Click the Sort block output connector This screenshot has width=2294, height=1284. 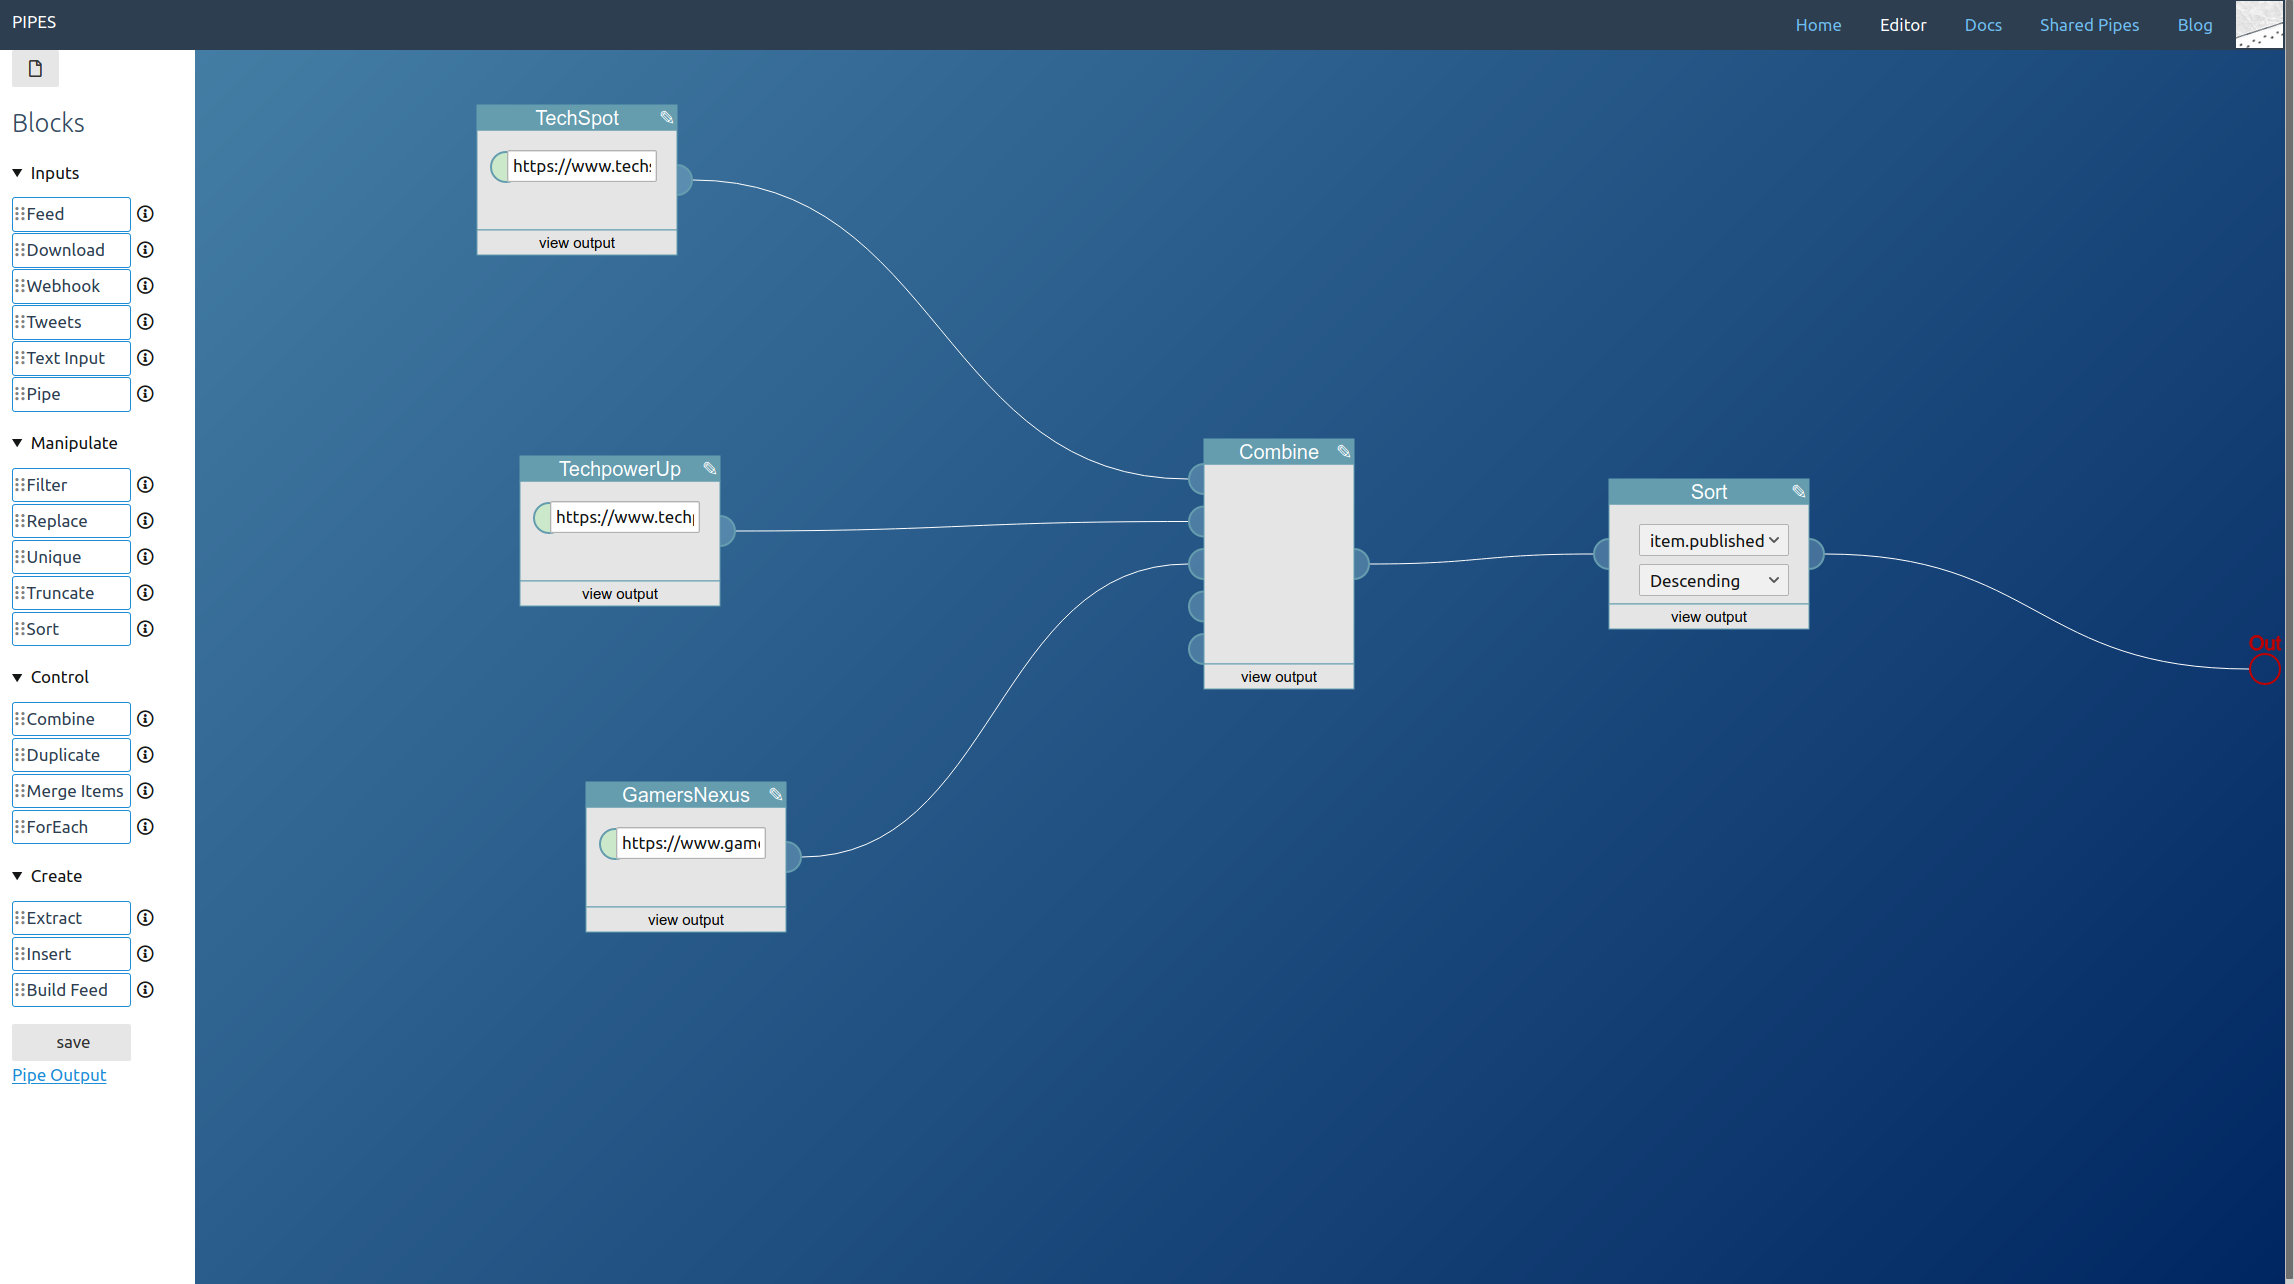1816,553
